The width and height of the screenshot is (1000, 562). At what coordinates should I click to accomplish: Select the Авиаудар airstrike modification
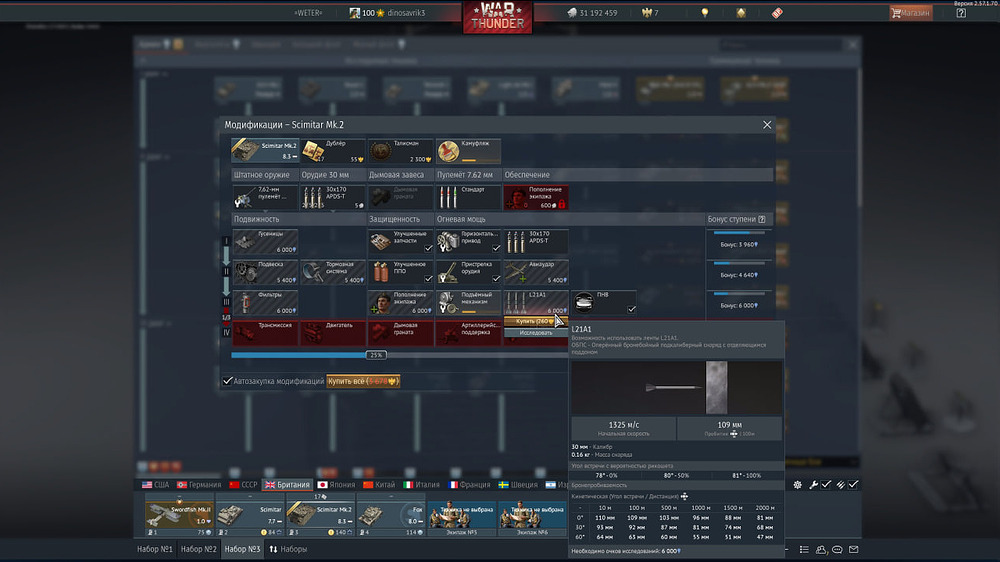click(535, 272)
